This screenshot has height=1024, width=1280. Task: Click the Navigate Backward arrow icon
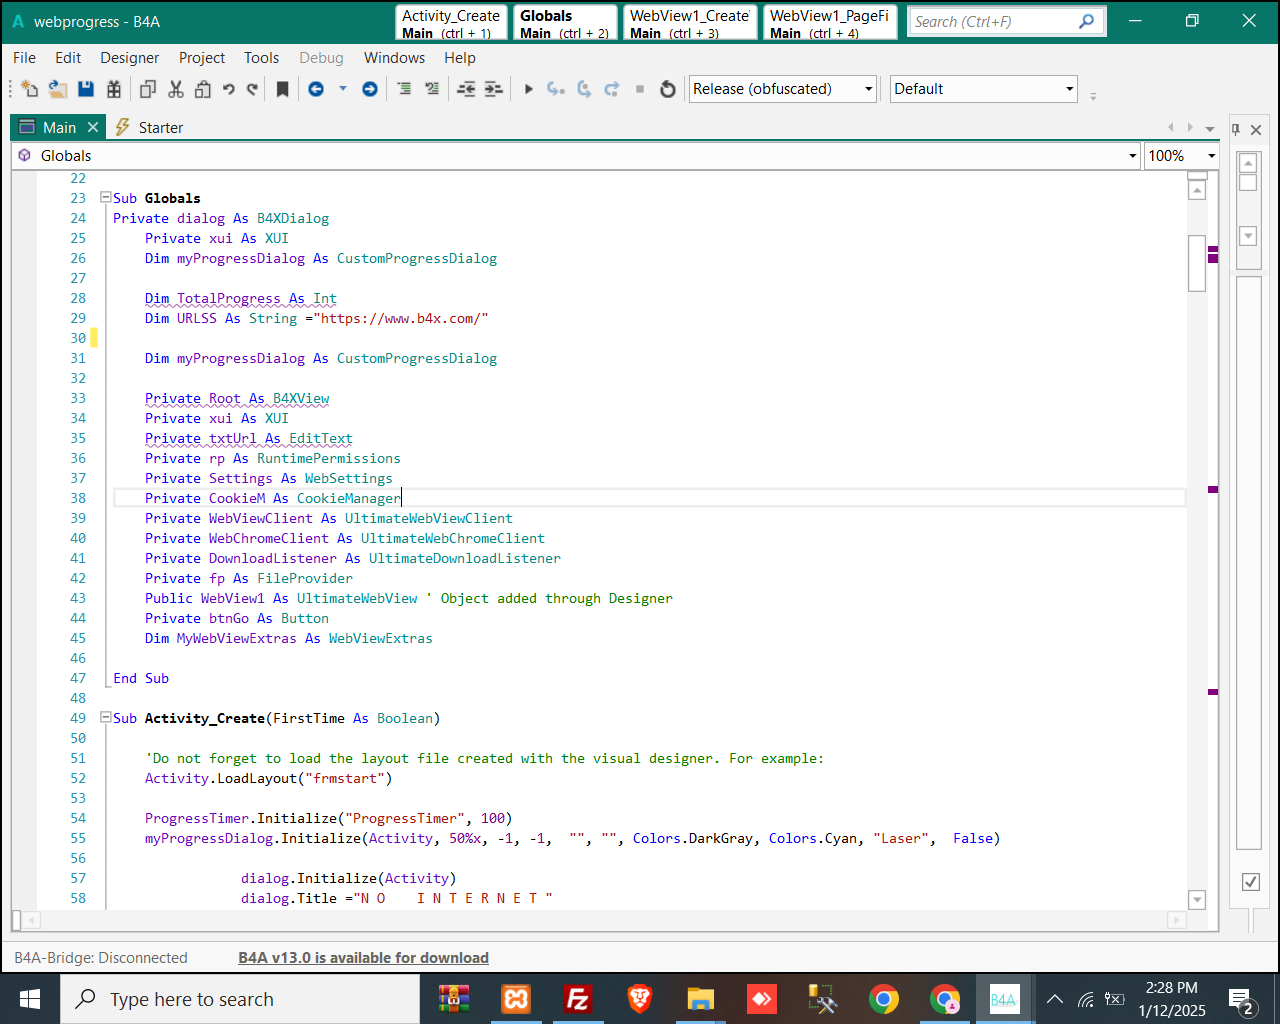(x=316, y=89)
